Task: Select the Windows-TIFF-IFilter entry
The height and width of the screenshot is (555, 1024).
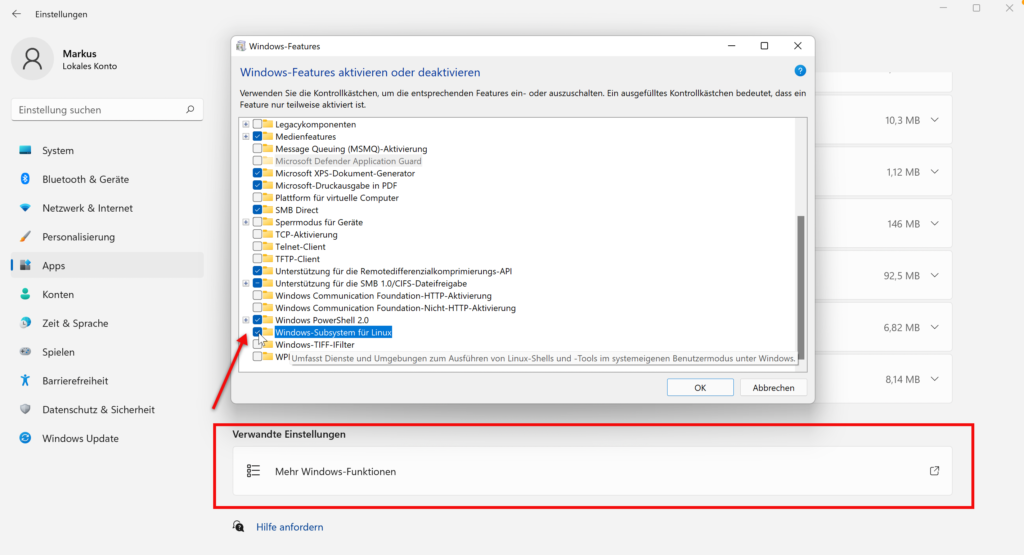Action: pyautogui.click(x=315, y=345)
